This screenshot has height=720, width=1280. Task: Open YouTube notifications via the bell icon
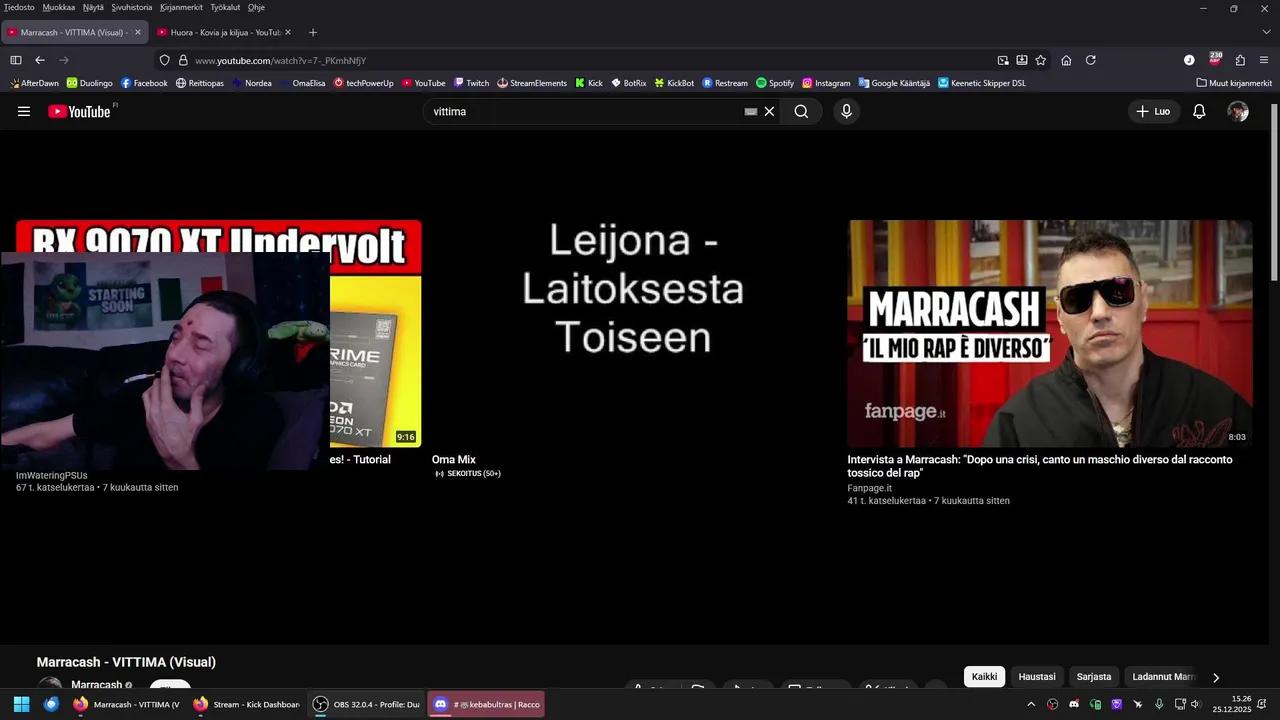coord(1199,111)
